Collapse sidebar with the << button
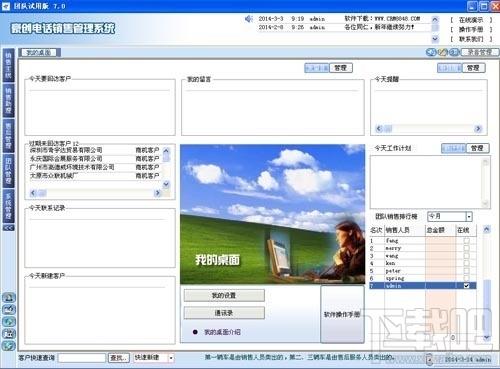 8,228
